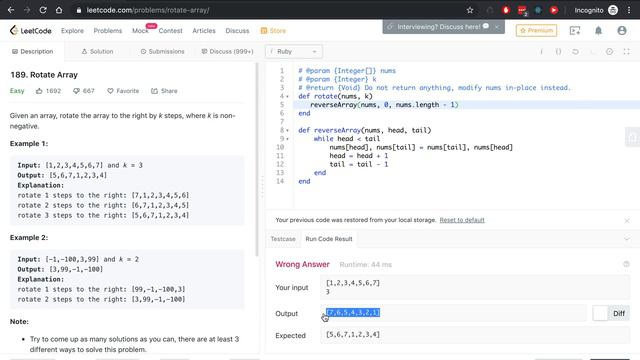Open the notifications bell

pyautogui.click(x=598, y=31)
